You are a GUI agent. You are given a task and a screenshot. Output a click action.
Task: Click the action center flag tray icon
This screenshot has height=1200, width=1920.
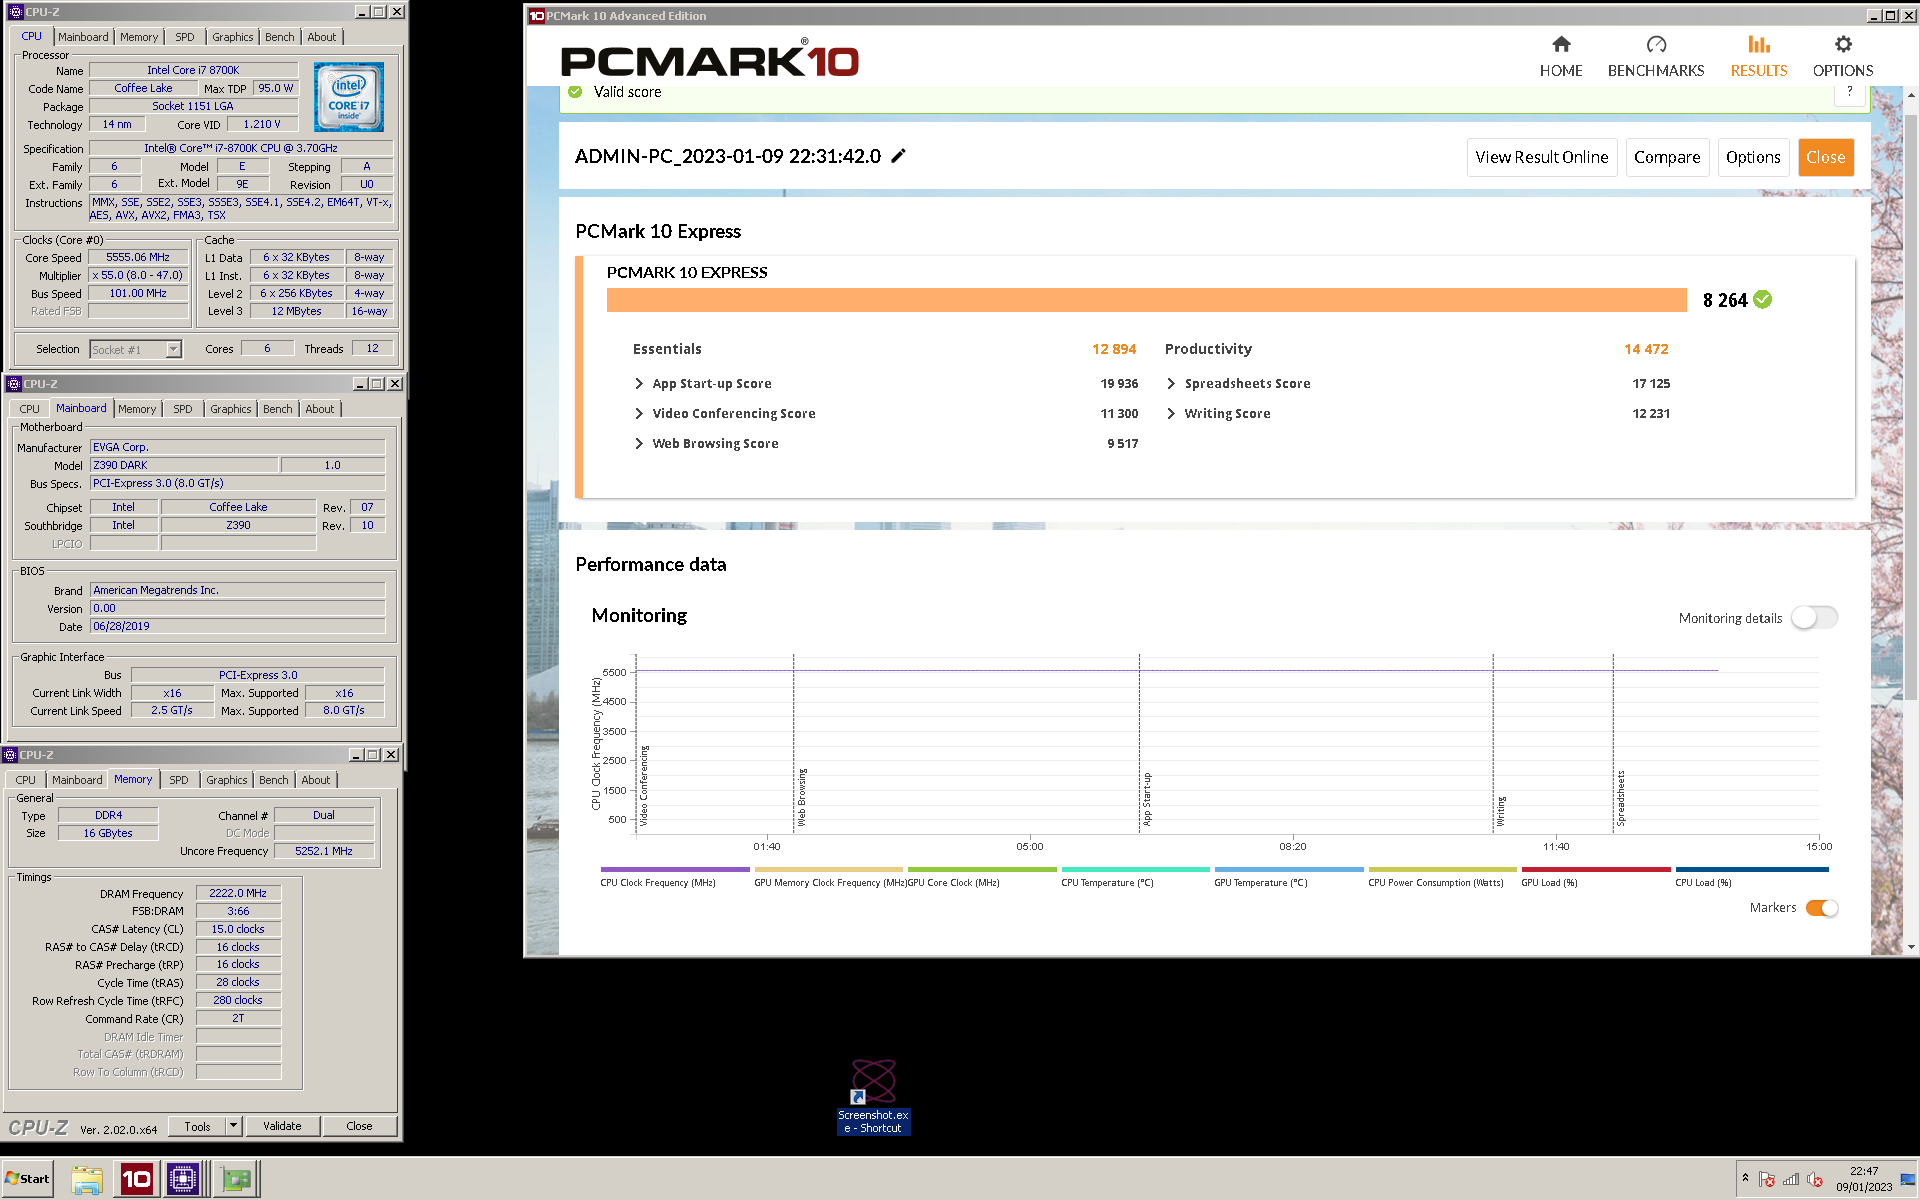pos(1767,1180)
